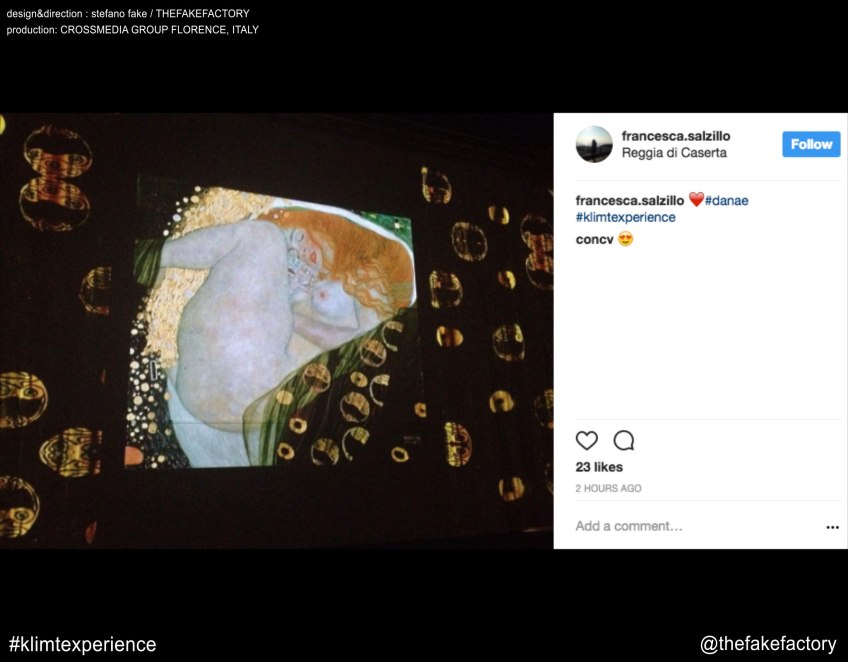This screenshot has height=662, width=848.
Task: Open the three-dot more options menu
Action: click(x=832, y=527)
